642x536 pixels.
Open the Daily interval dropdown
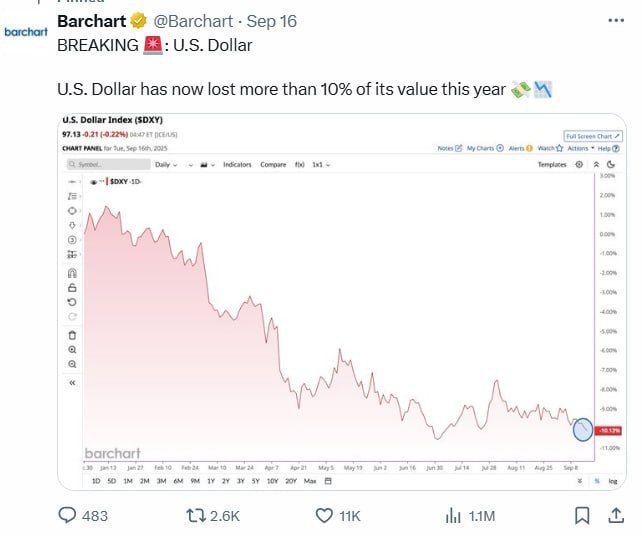point(165,164)
